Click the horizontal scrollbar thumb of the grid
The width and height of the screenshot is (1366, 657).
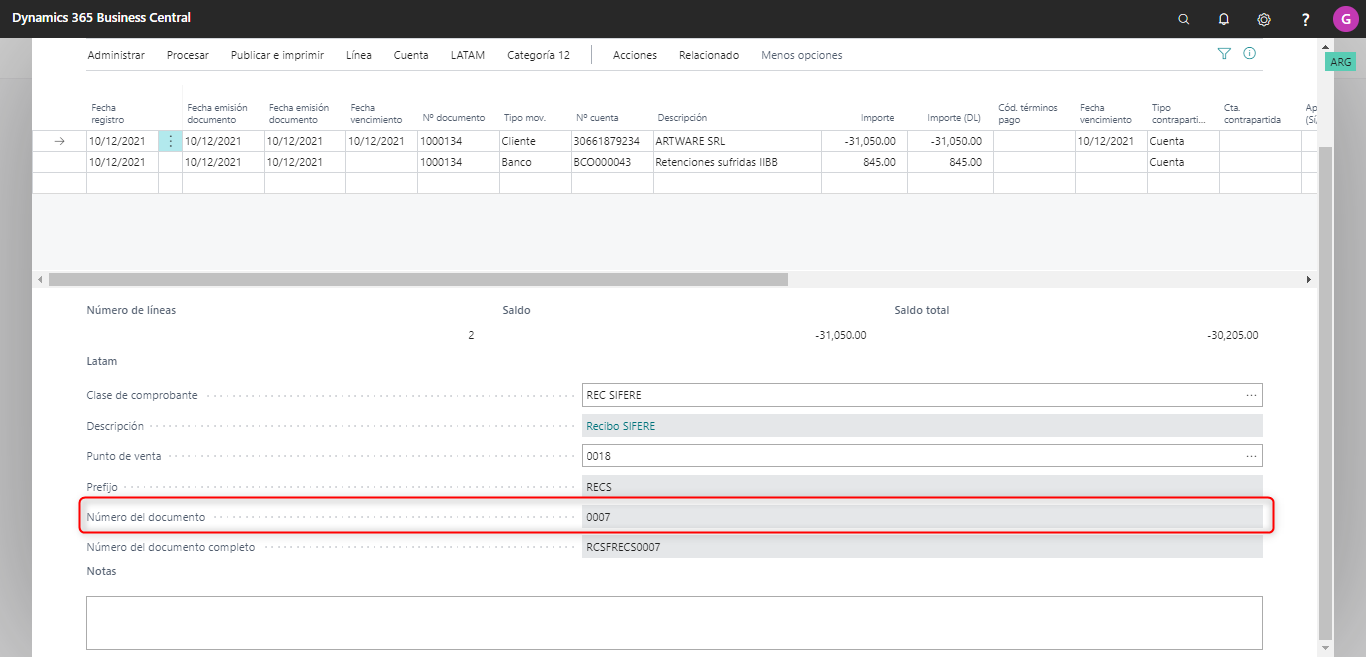point(418,279)
